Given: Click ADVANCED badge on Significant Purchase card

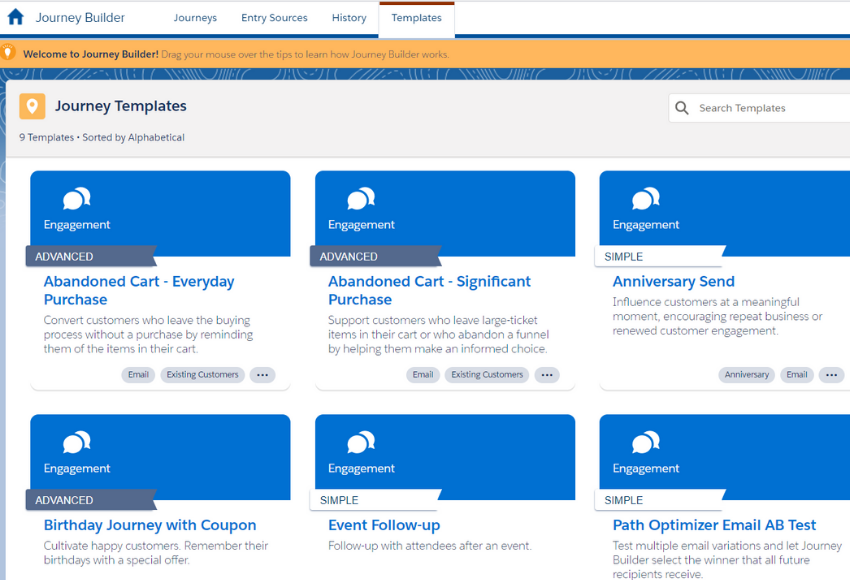Looking at the screenshot, I should click(x=375, y=256).
